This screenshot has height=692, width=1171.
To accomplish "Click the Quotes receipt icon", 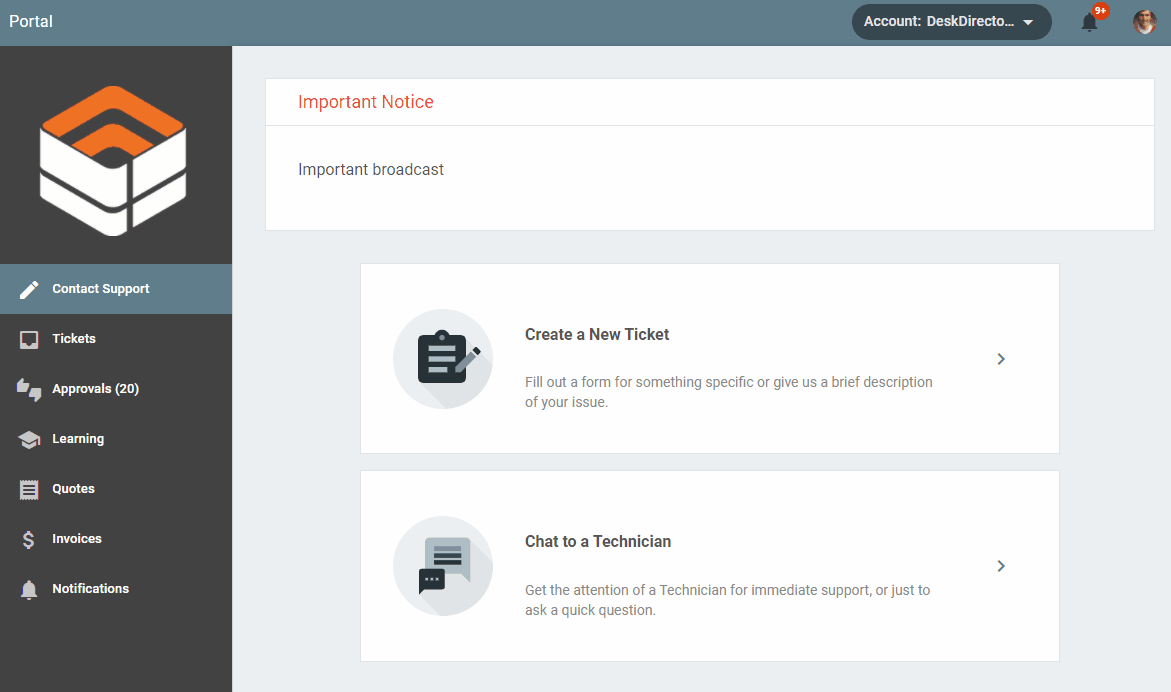I will click(28, 490).
